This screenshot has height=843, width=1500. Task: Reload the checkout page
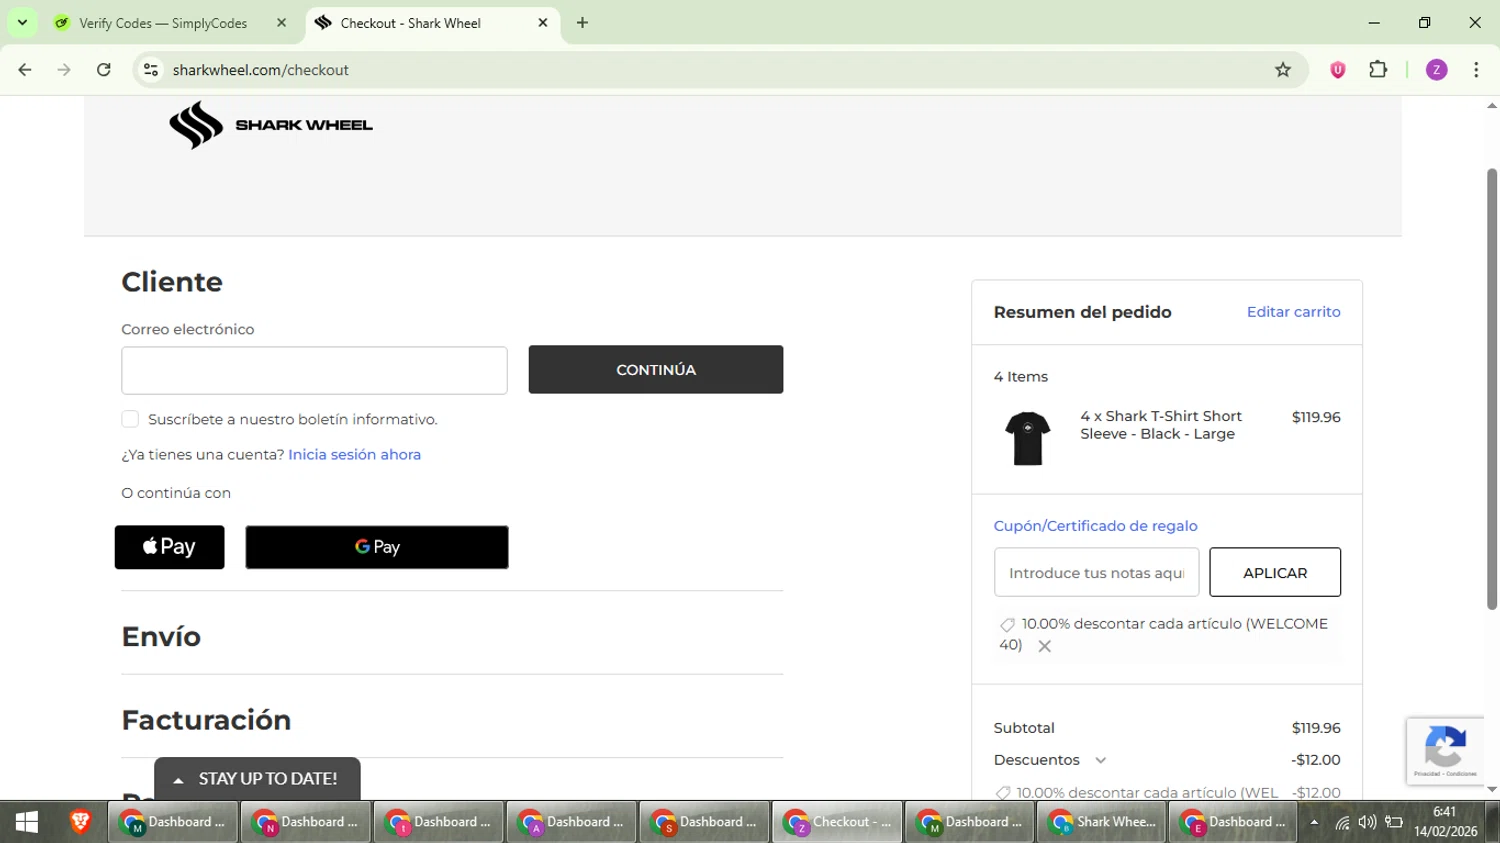104,70
